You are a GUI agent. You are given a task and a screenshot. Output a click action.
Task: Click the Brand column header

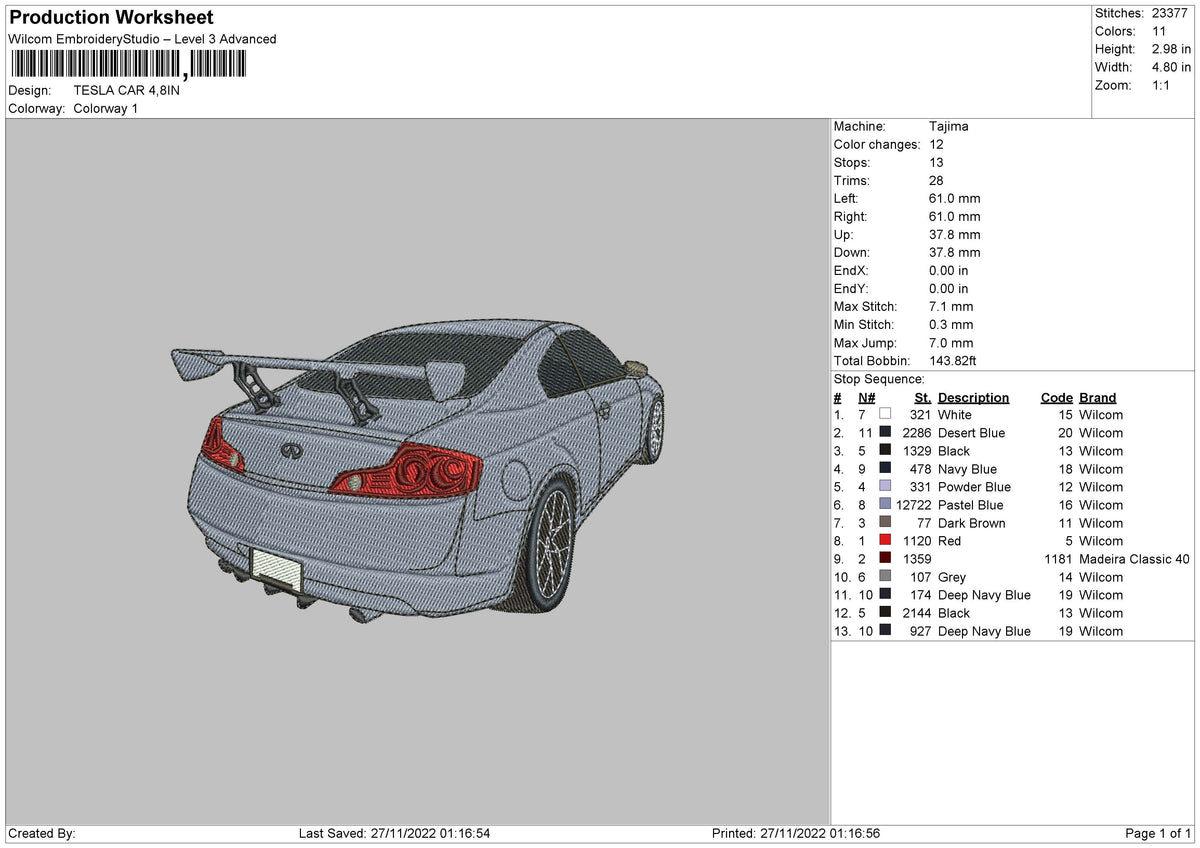[x=1097, y=398]
